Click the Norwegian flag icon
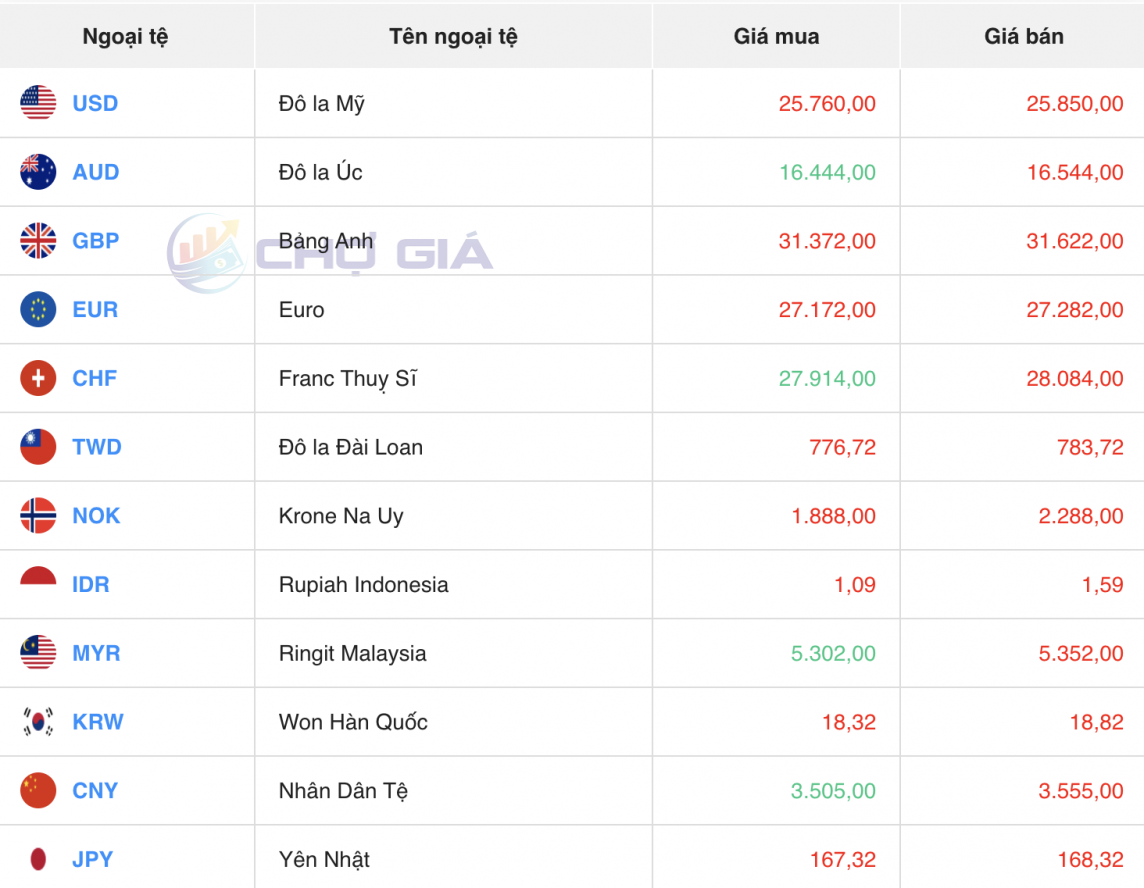Image resolution: width=1144 pixels, height=888 pixels. click(38, 516)
